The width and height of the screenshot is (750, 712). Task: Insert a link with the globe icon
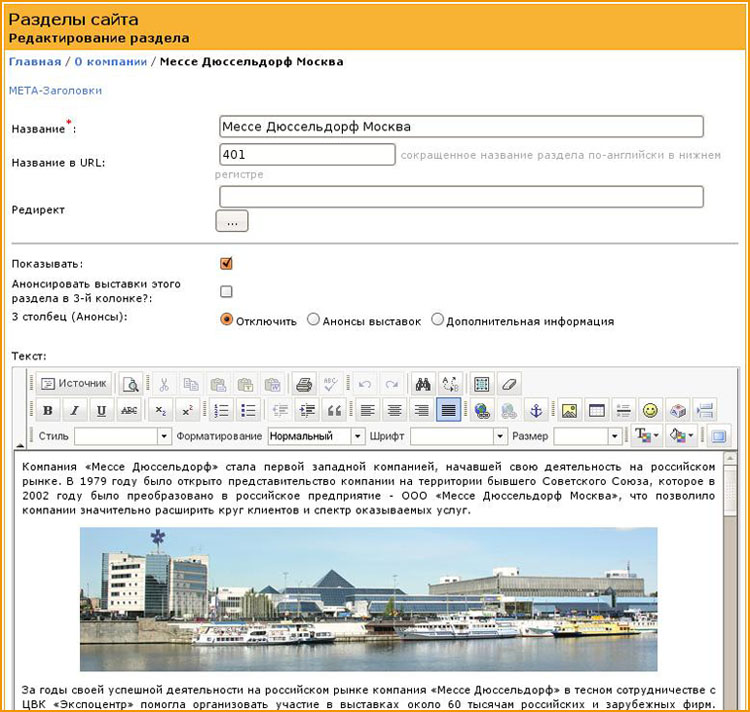coord(482,410)
